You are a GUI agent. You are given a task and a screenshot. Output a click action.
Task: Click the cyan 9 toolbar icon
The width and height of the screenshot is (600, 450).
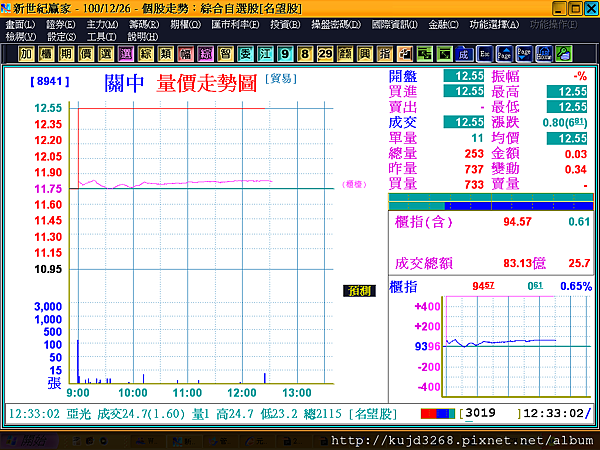285,54
